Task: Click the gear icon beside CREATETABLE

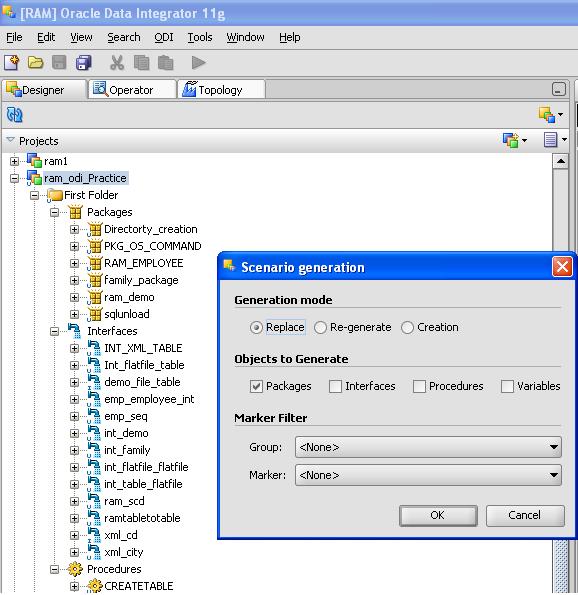Action: pyautogui.click(x=95, y=586)
